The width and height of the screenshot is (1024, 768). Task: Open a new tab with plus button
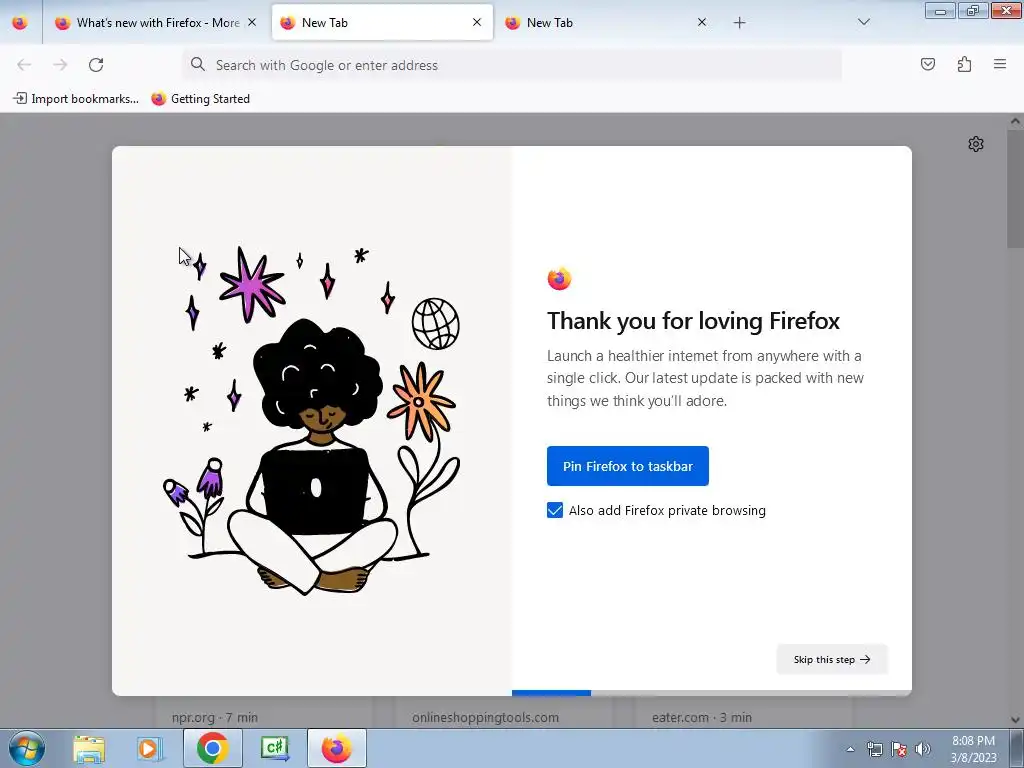click(739, 23)
